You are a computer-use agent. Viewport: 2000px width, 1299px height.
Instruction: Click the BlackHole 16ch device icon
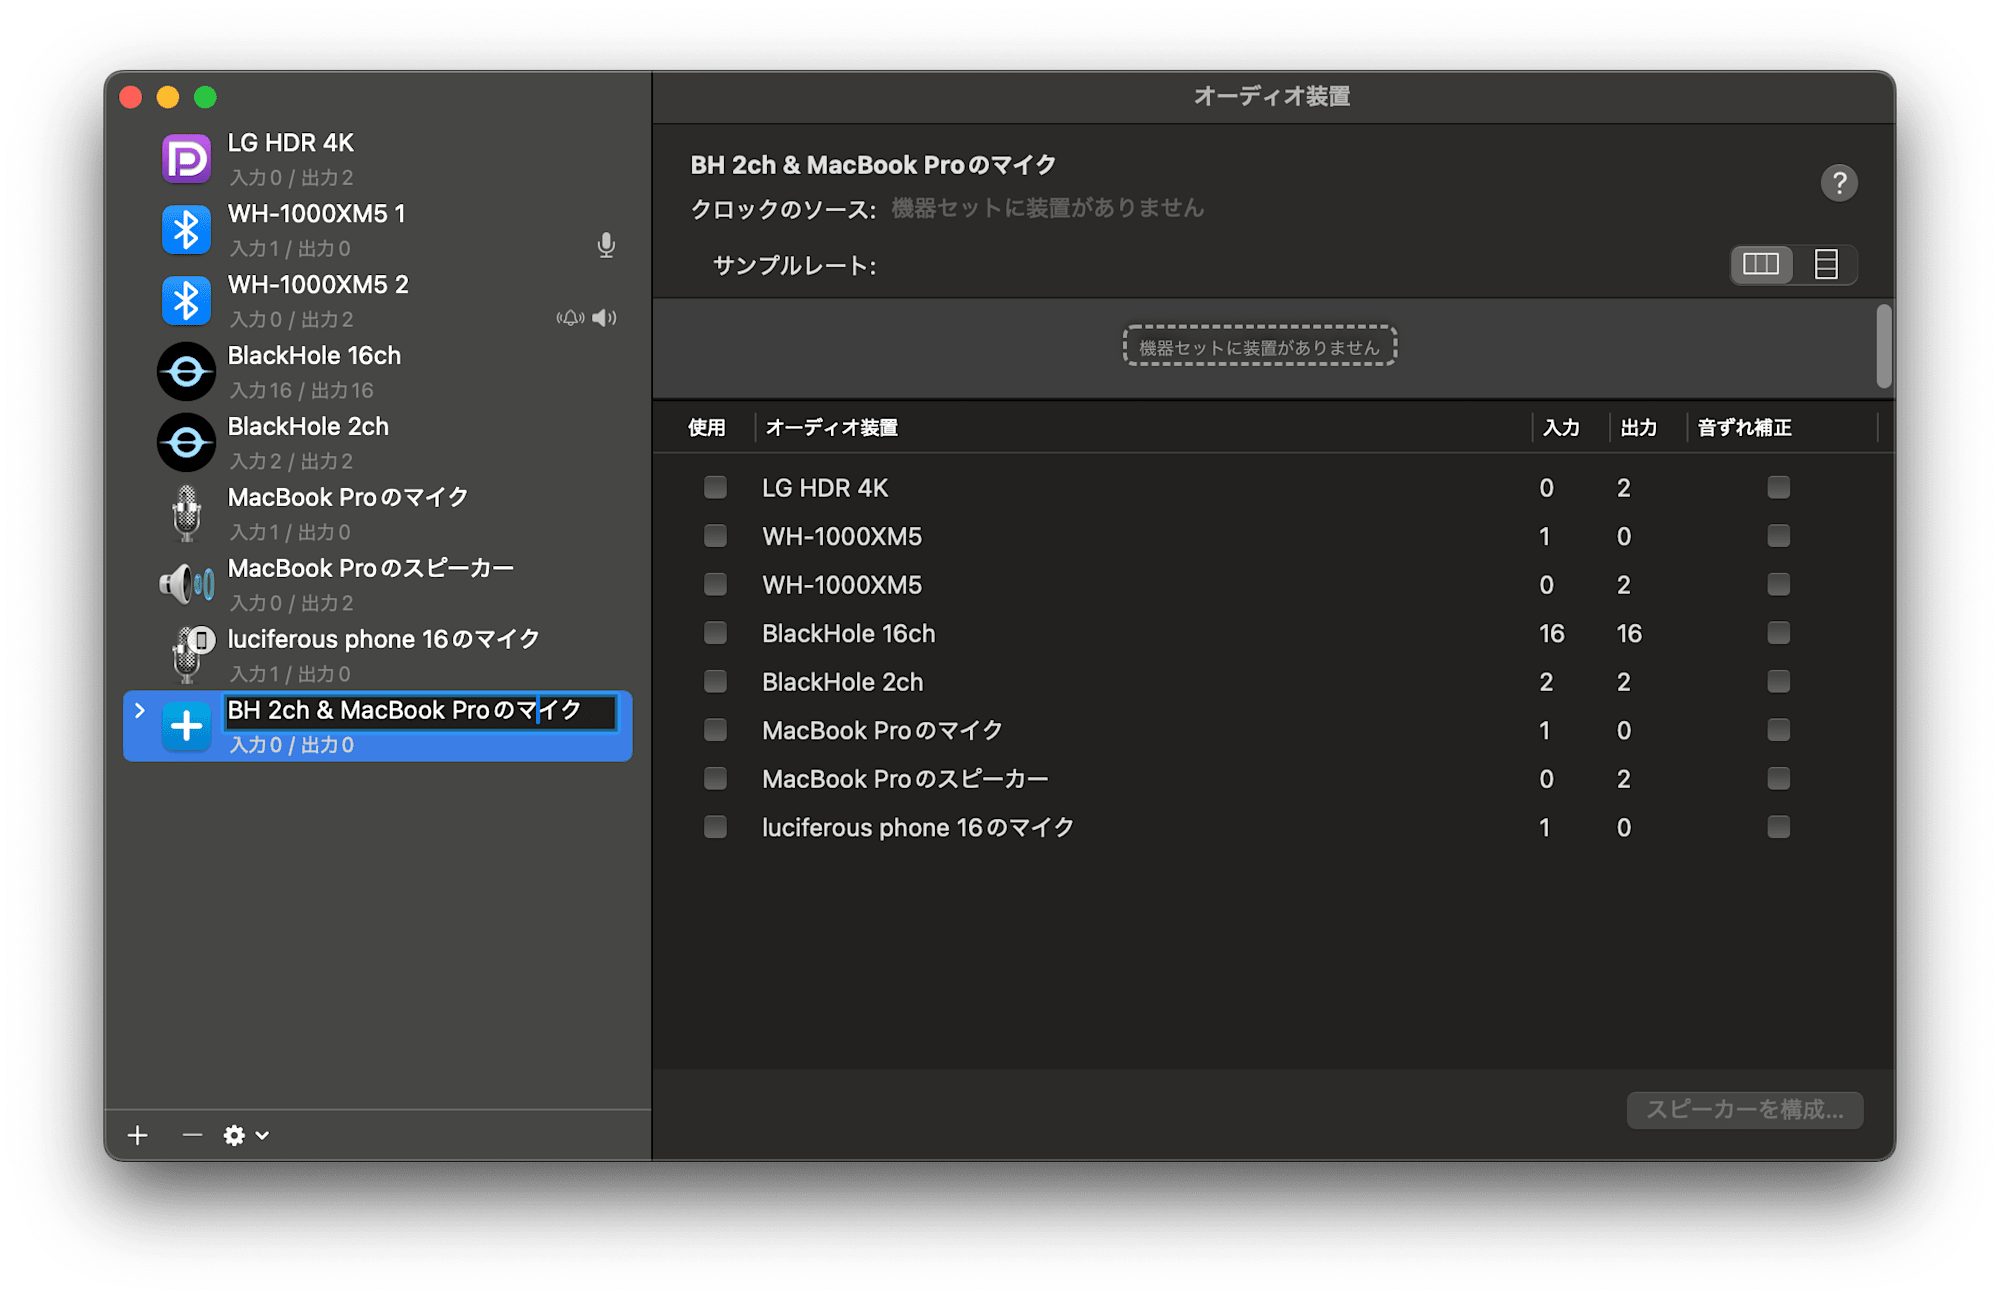pos(186,372)
